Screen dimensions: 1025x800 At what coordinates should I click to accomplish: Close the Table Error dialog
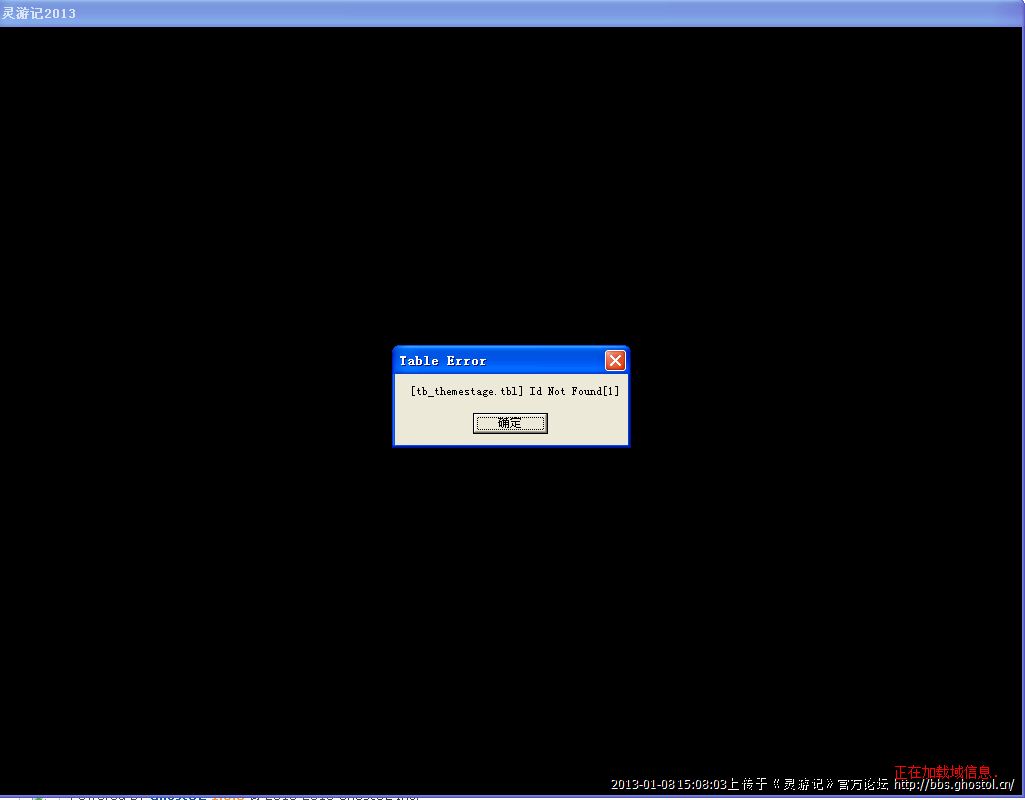[x=615, y=360]
